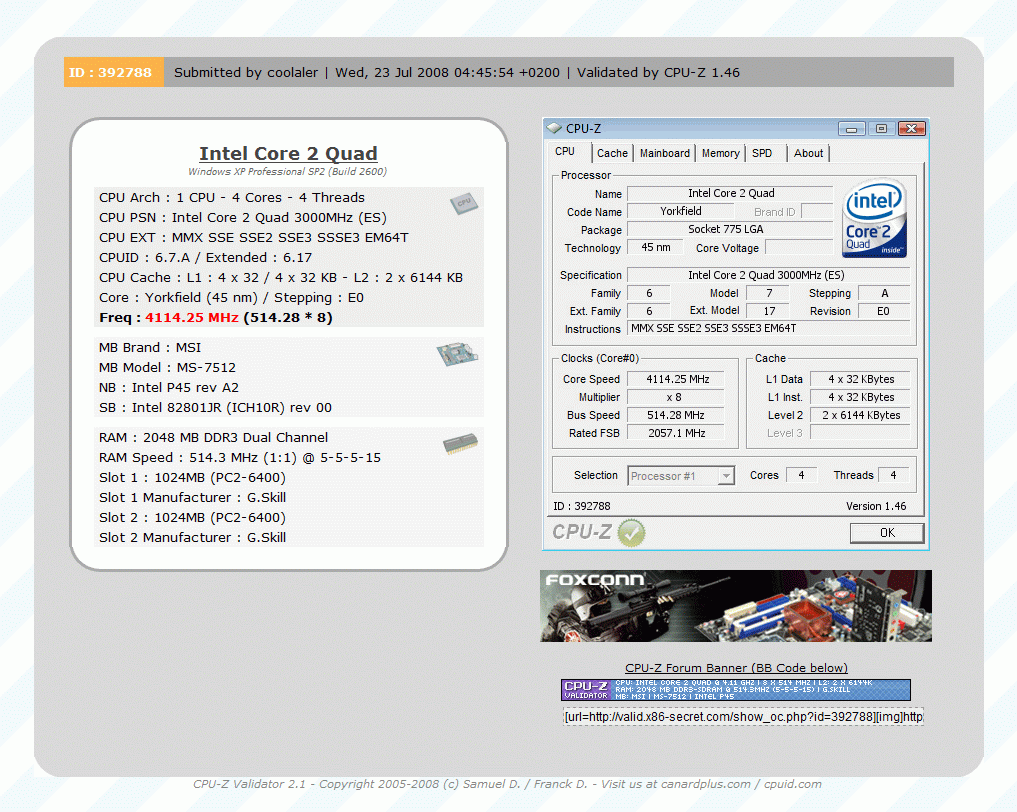Viewport: 1017px width, 812px height.
Task: Click the RAM : 2048 MB DDR3 row
Action: 213,438
